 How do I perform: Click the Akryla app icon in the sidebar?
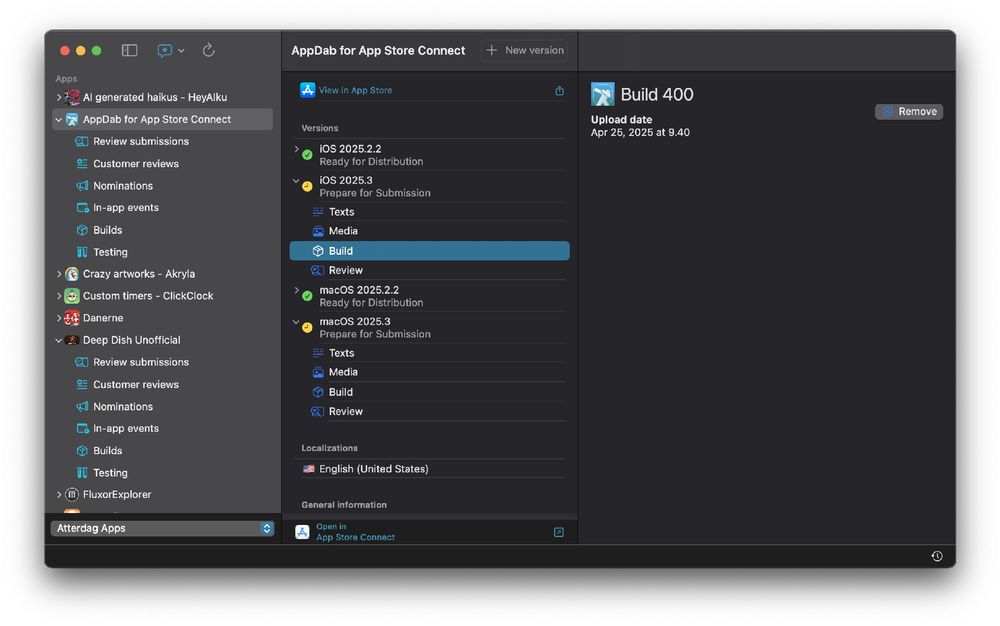pos(72,274)
